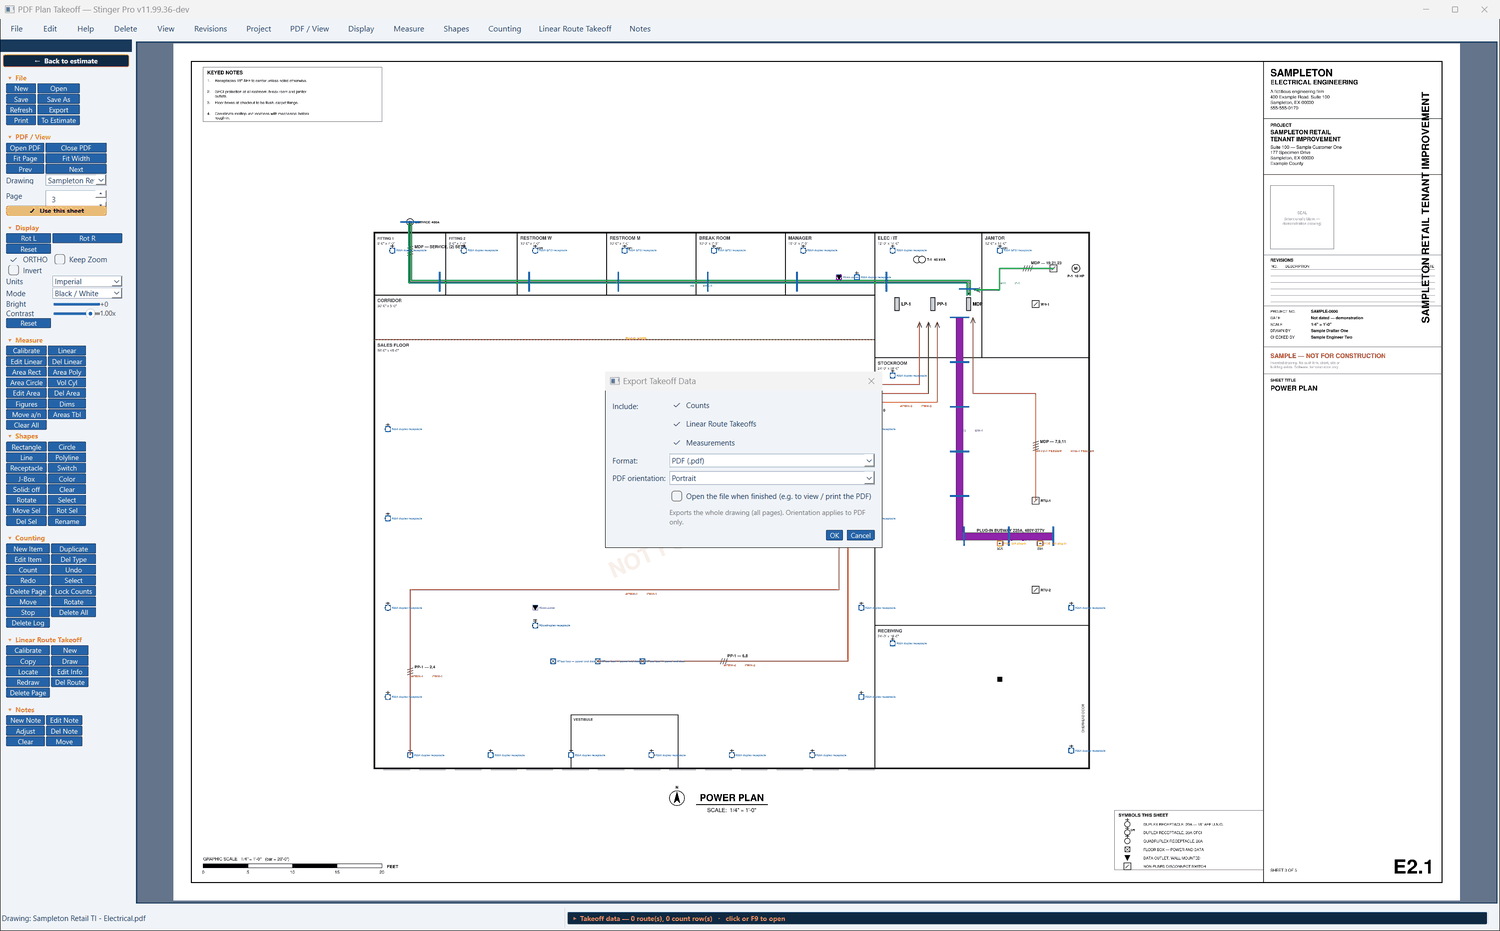Collapse the Counting section header
The image size is (1500, 931).
[x=27, y=538]
